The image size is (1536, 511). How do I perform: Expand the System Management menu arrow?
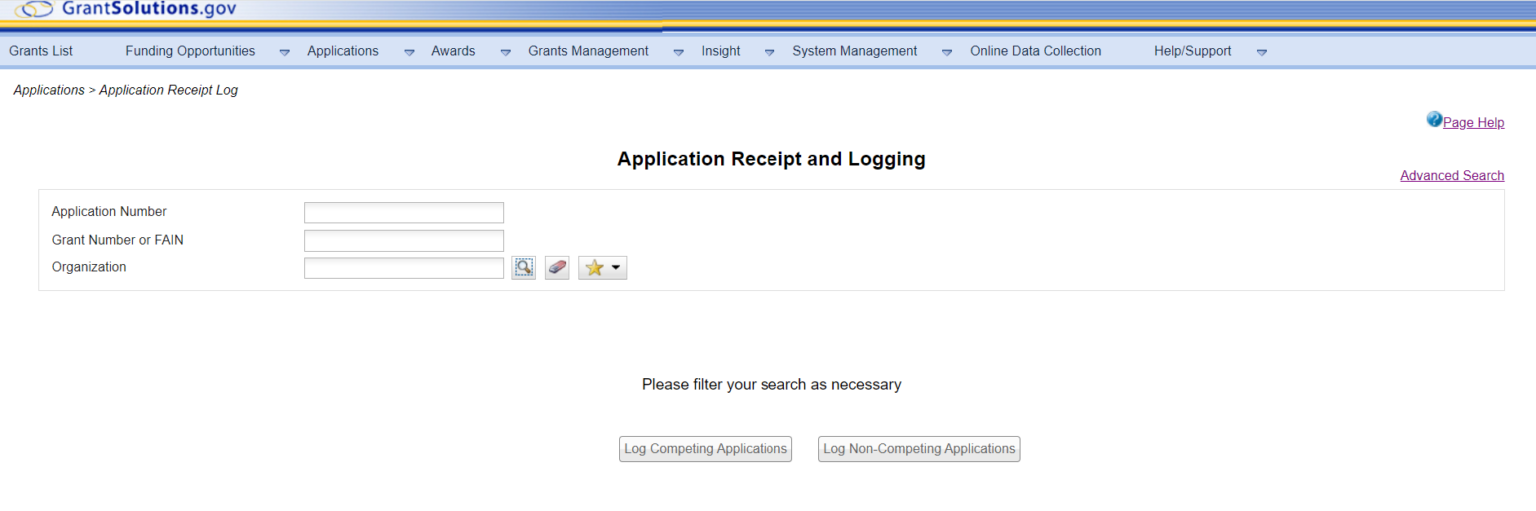[946, 52]
